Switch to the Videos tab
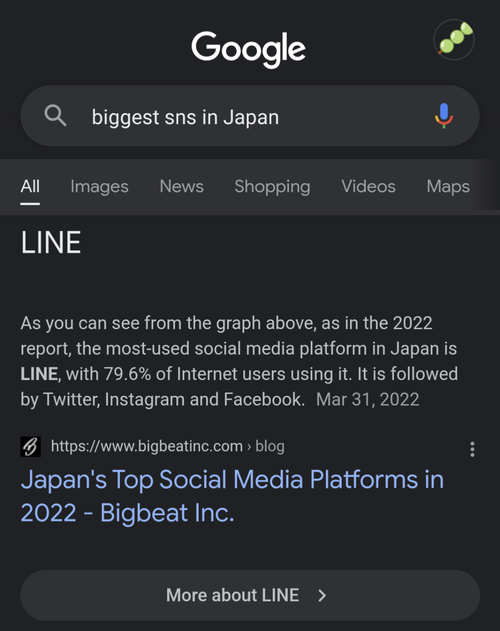Viewport: 500px width, 631px height. pyautogui.click(x=368, y=187)
